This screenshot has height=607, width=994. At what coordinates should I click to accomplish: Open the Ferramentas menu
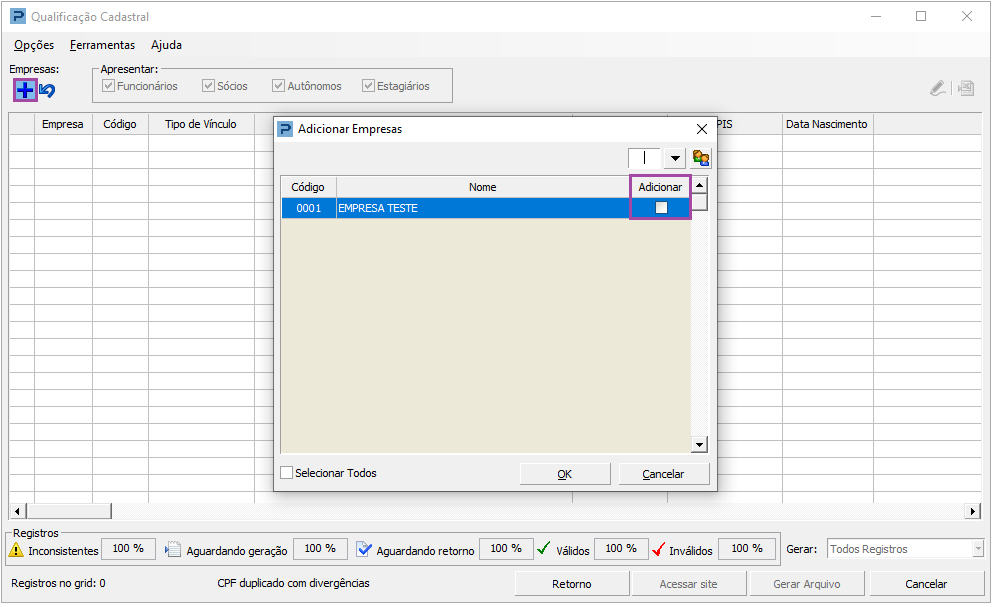point(102,45)
